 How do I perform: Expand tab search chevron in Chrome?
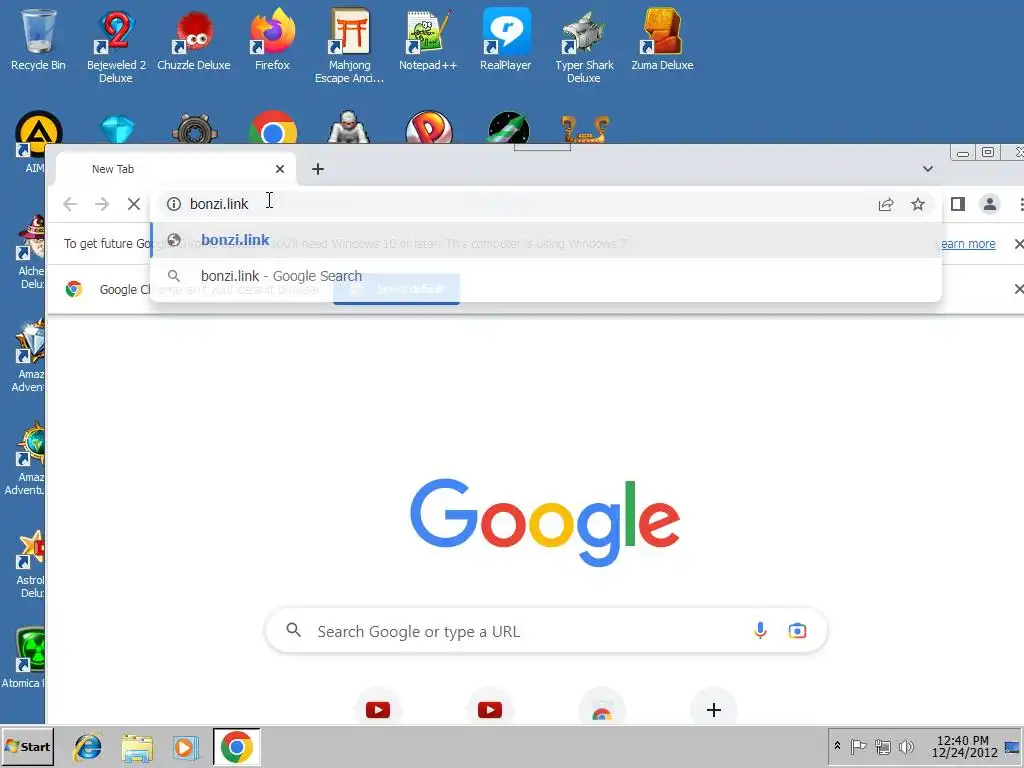[927, 169]
